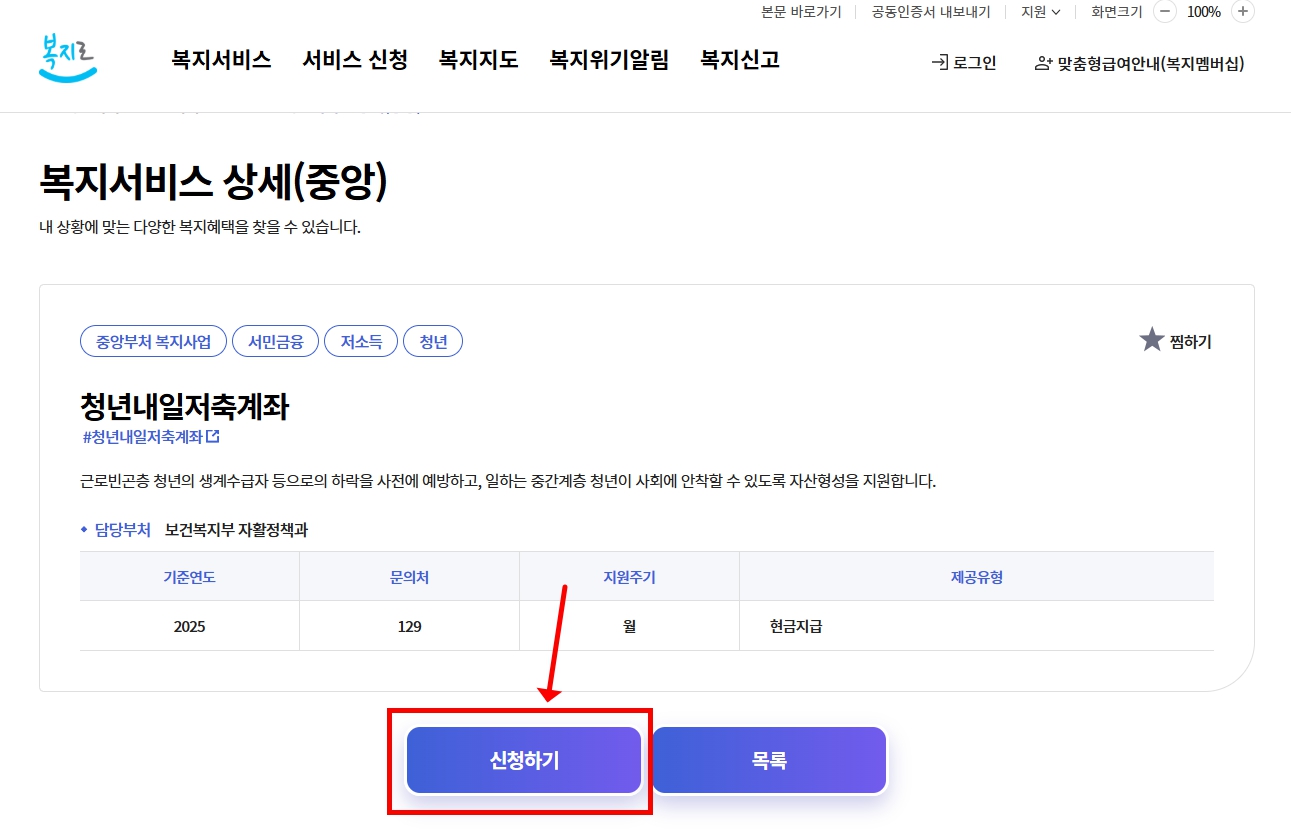Open the 복지서비스 menu
1291x830 pixels.
pos(221,60)
